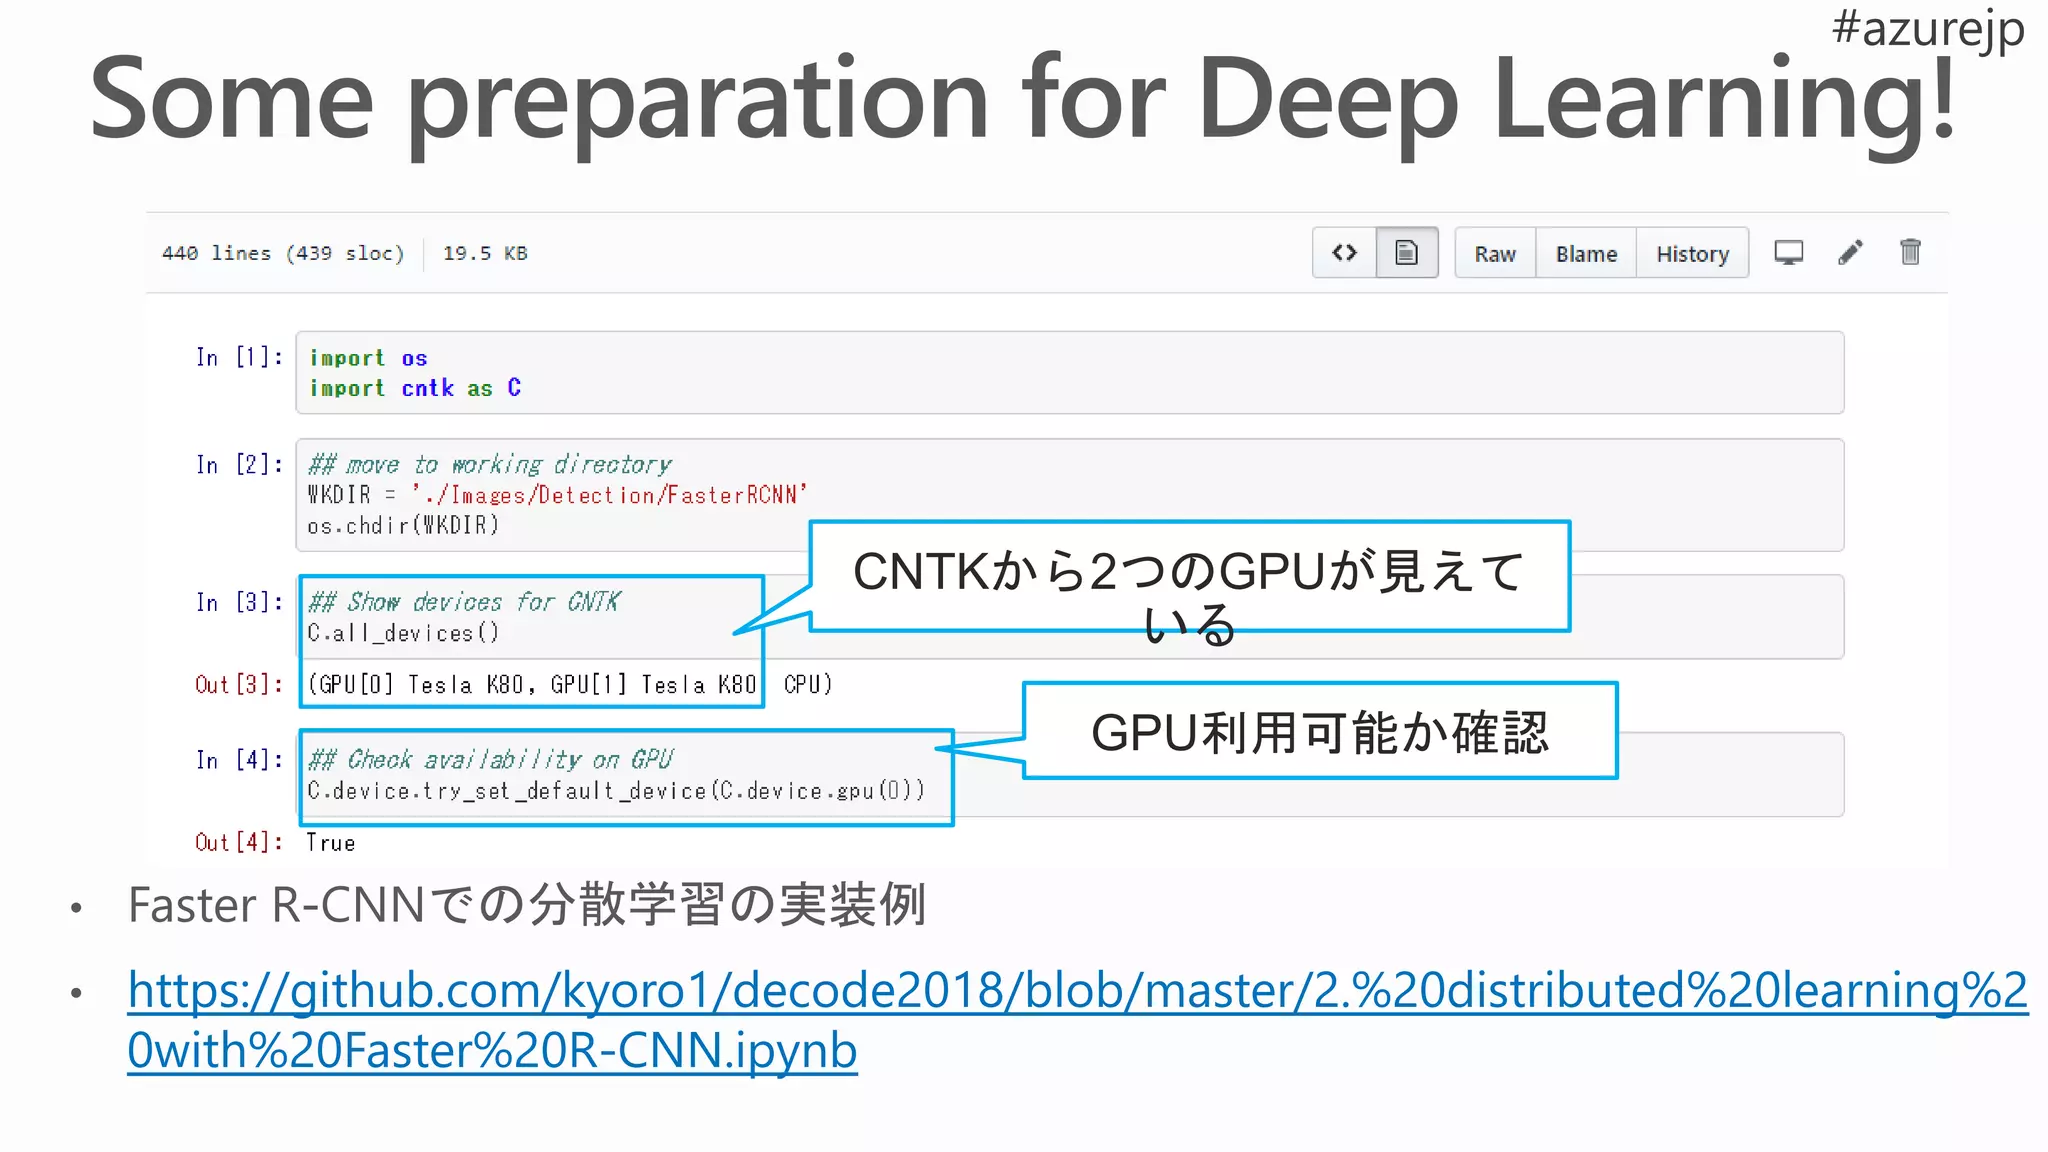This screenshot has width=2048, height=1152.
Task: Delete file with trash icon
Action: (1910, 252)
